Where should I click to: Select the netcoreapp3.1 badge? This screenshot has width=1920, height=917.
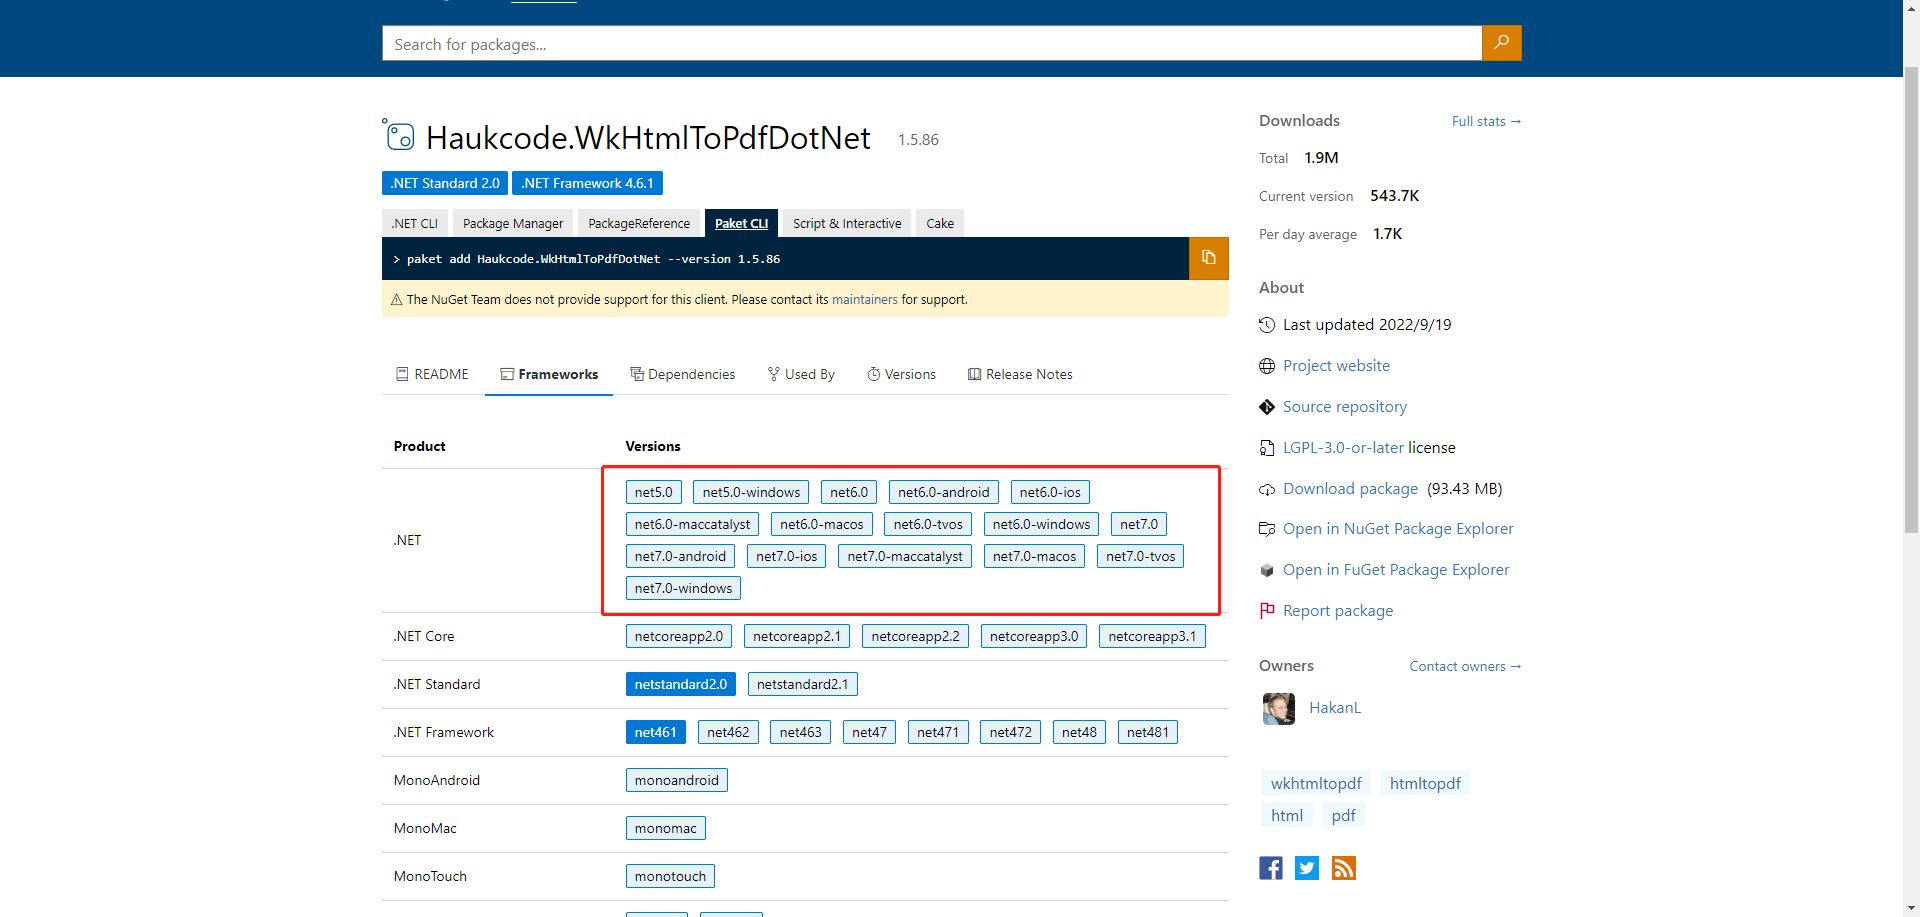[1152, 636]
